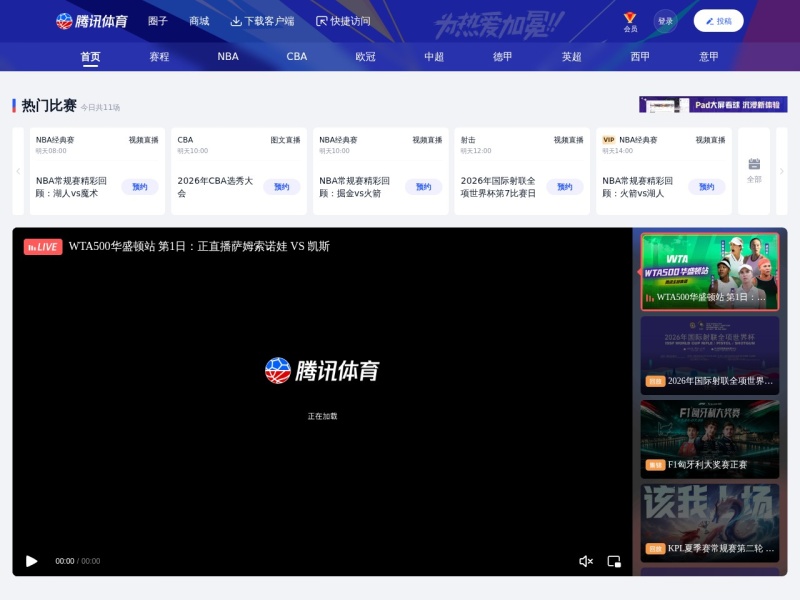Click the WTA500华盛顿站 live stream title
Viewport: 800px width, 600px height.
tap(199, 246)
